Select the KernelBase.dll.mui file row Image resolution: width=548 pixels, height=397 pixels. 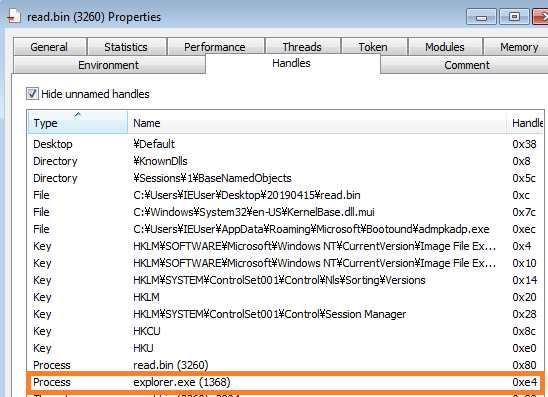[x=285, y=212]
